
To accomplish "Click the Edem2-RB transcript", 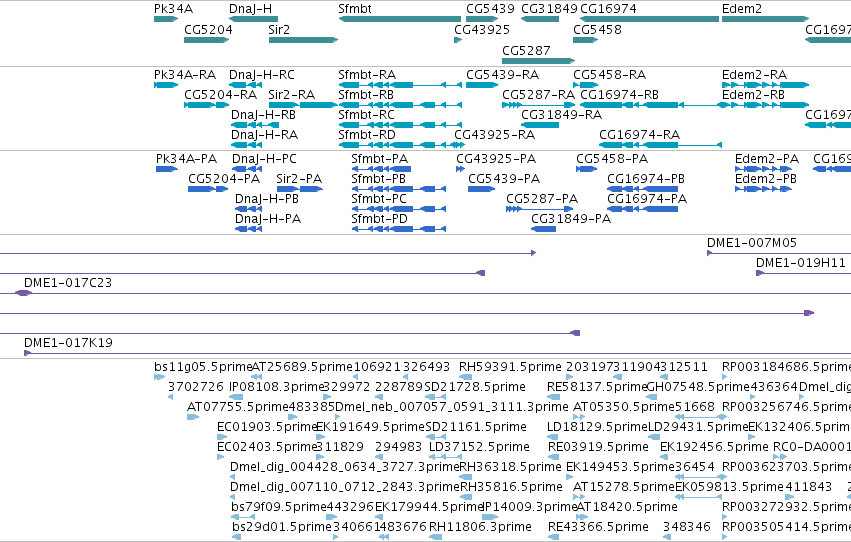I will point(765,105).
